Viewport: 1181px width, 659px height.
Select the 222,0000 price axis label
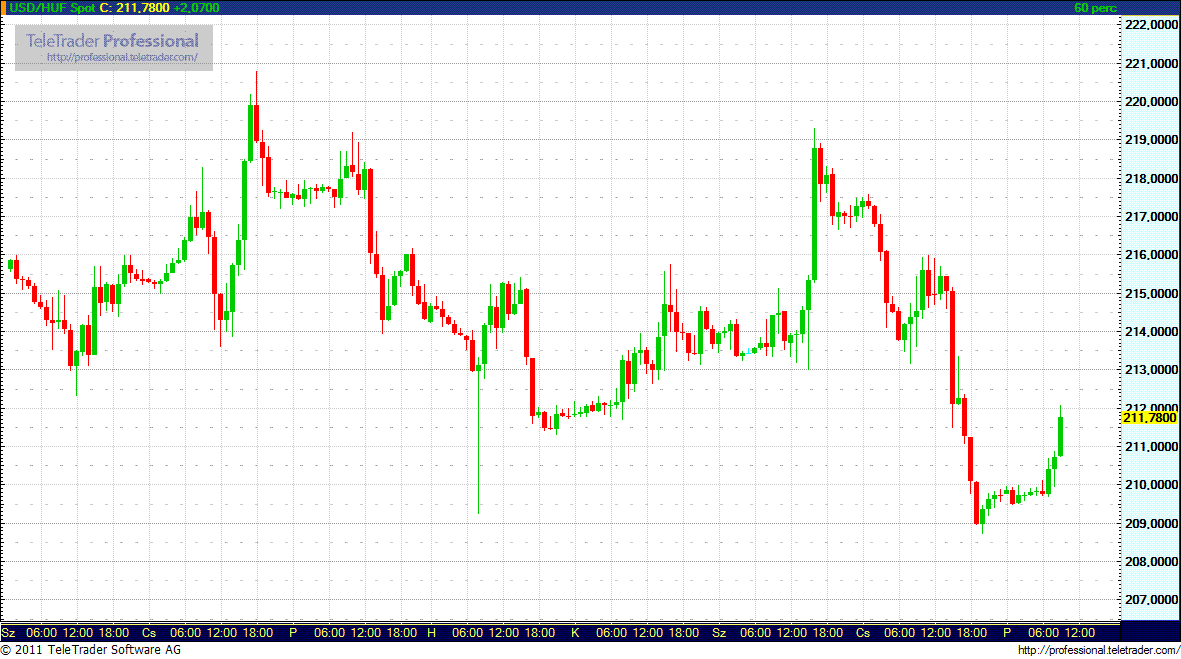(1151, 25)
